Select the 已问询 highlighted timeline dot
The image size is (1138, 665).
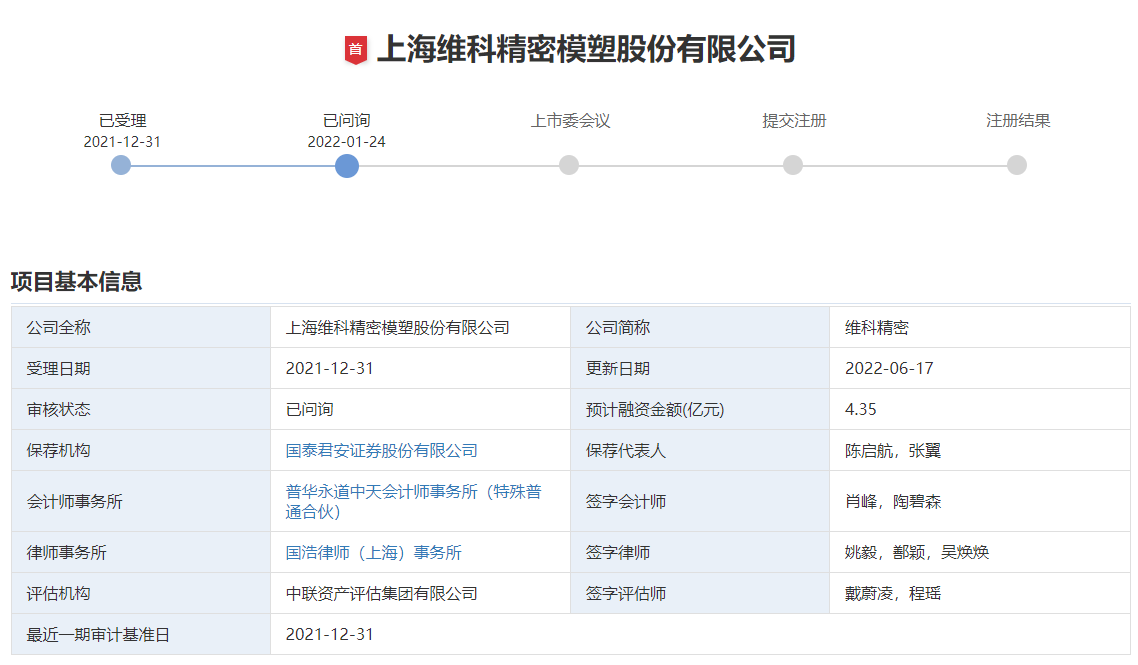347,165
